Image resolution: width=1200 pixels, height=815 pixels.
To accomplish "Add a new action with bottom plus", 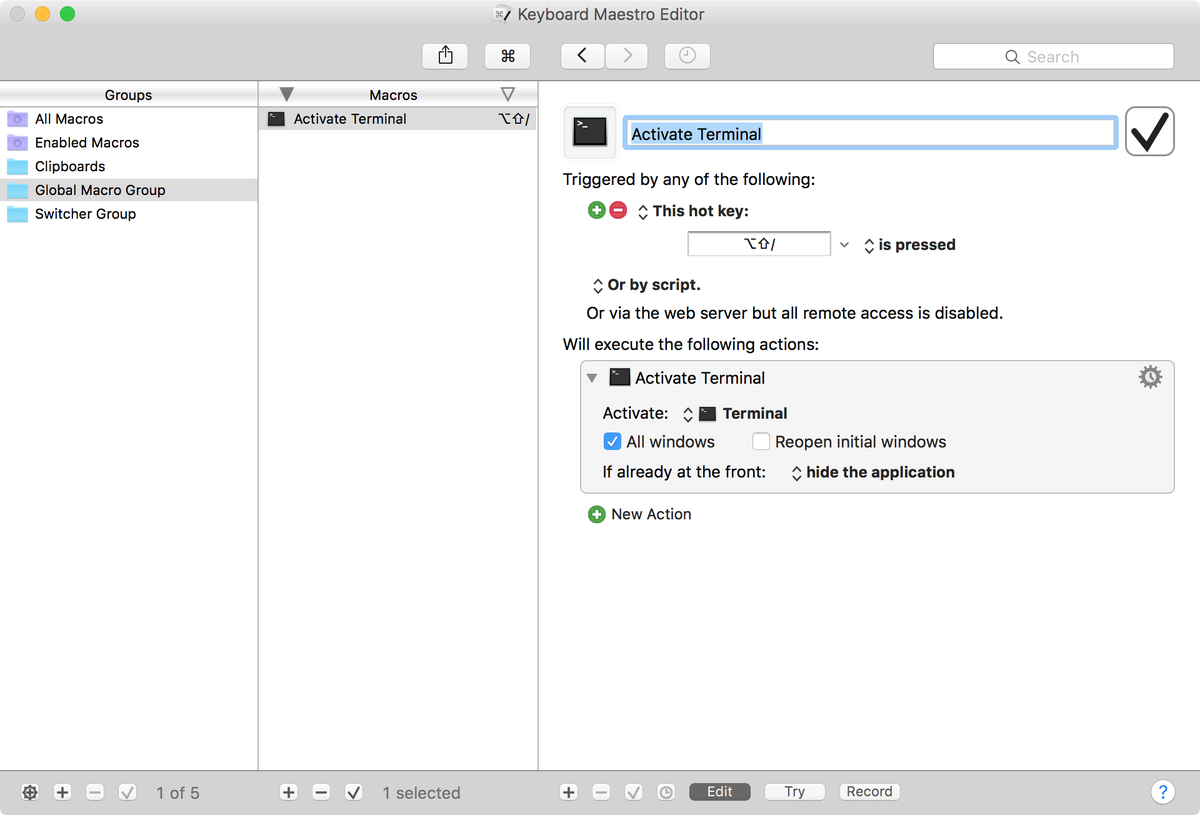I will pos(569,792).
